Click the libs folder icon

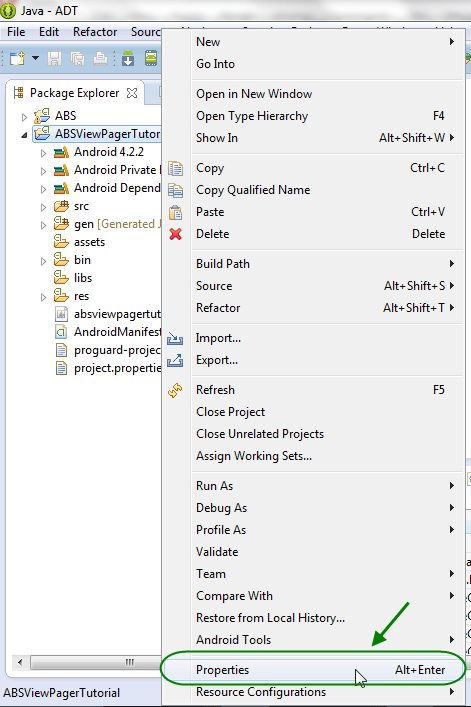click(x=61, y=277)
